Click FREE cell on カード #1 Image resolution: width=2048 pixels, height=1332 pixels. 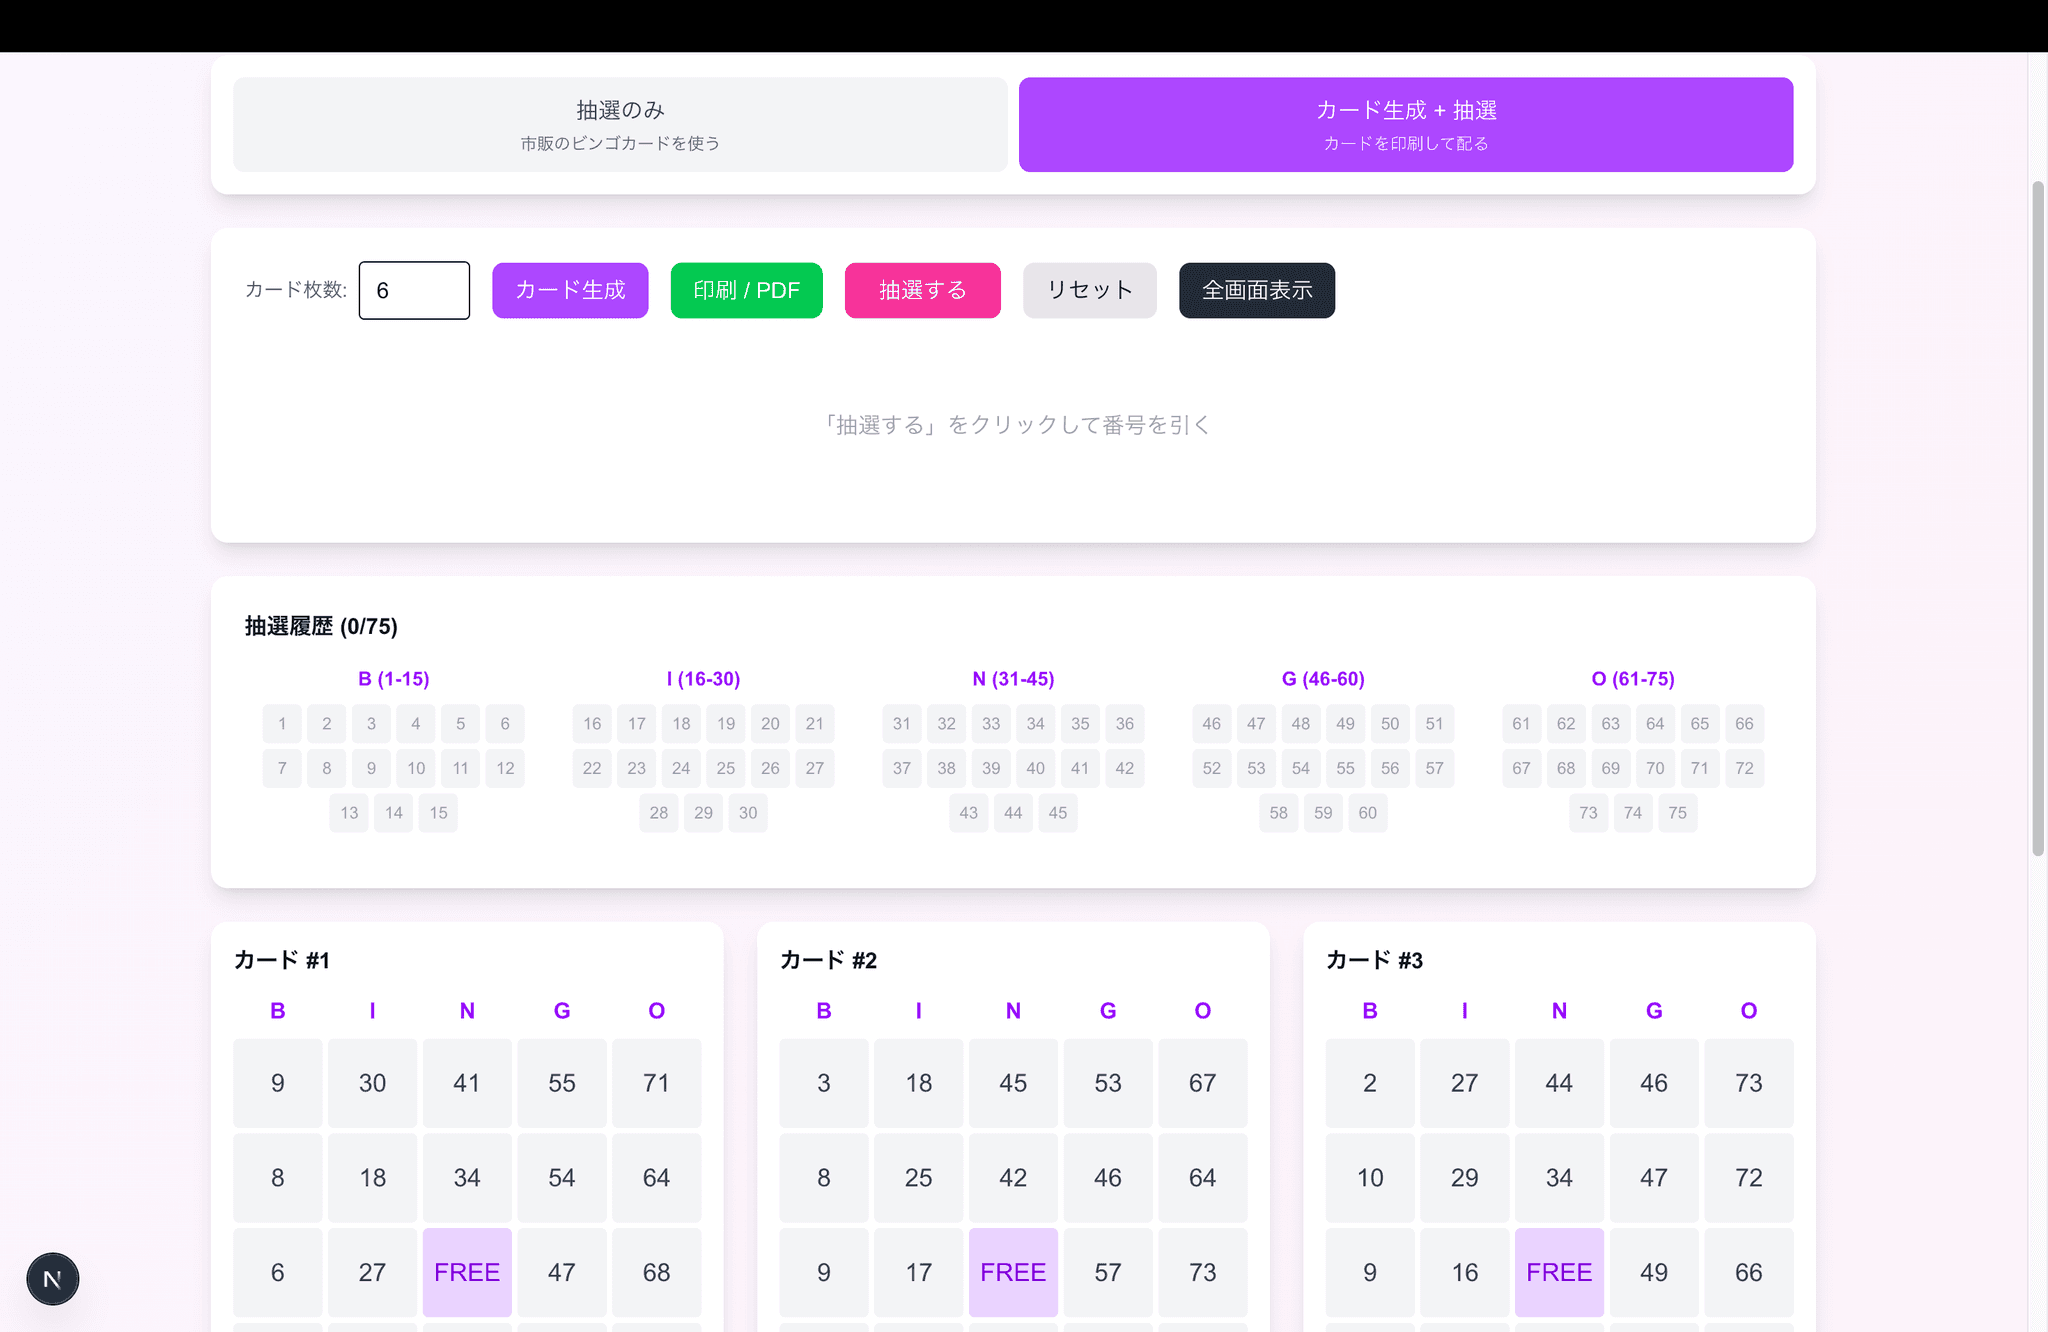tap(467, 1272)
